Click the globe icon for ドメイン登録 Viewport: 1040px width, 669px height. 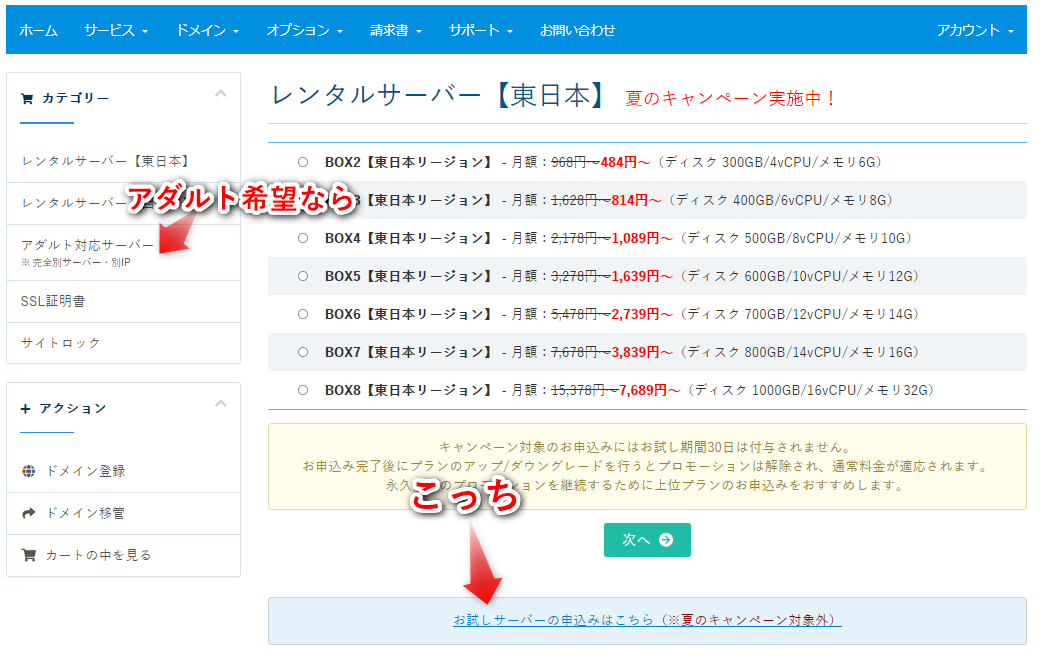28,471
